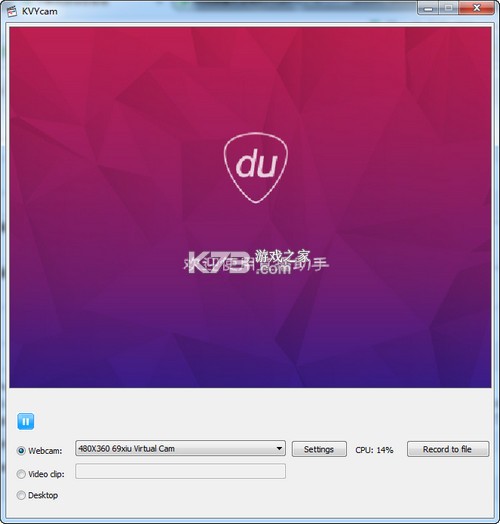Close the KVYcam window

pos(476,8)
